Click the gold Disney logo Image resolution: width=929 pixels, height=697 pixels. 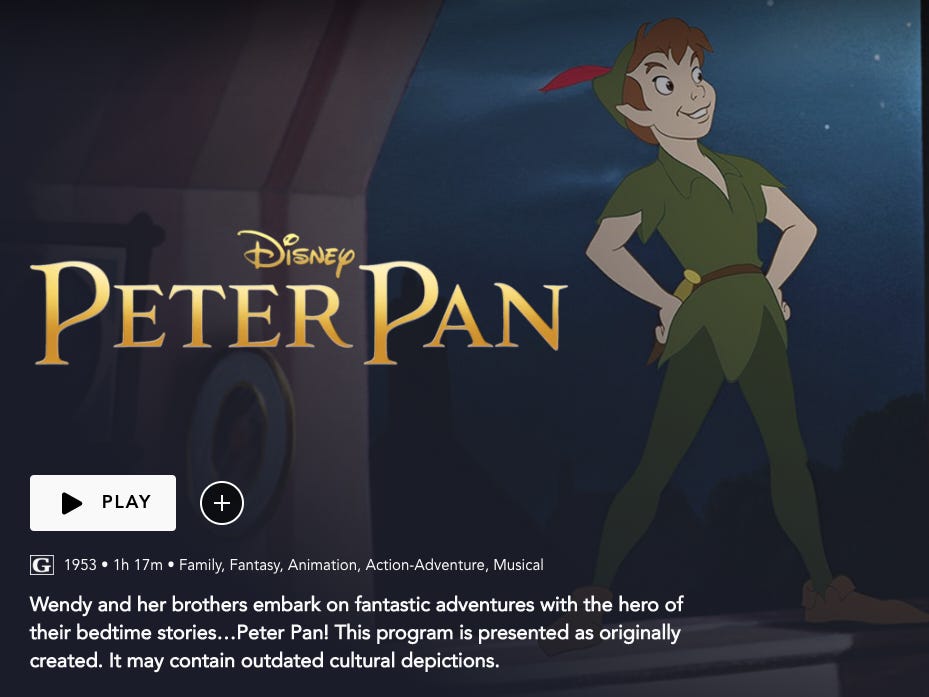[x=296, y=252]
